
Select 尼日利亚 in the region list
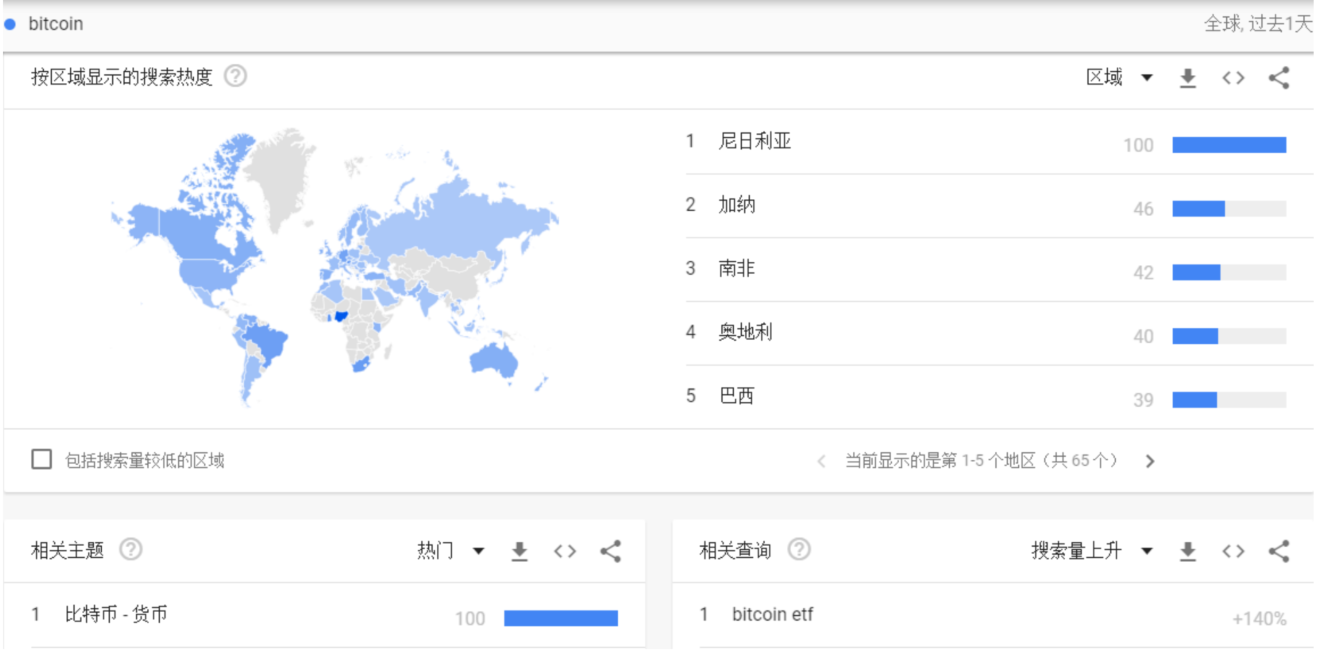pos(755,141)
